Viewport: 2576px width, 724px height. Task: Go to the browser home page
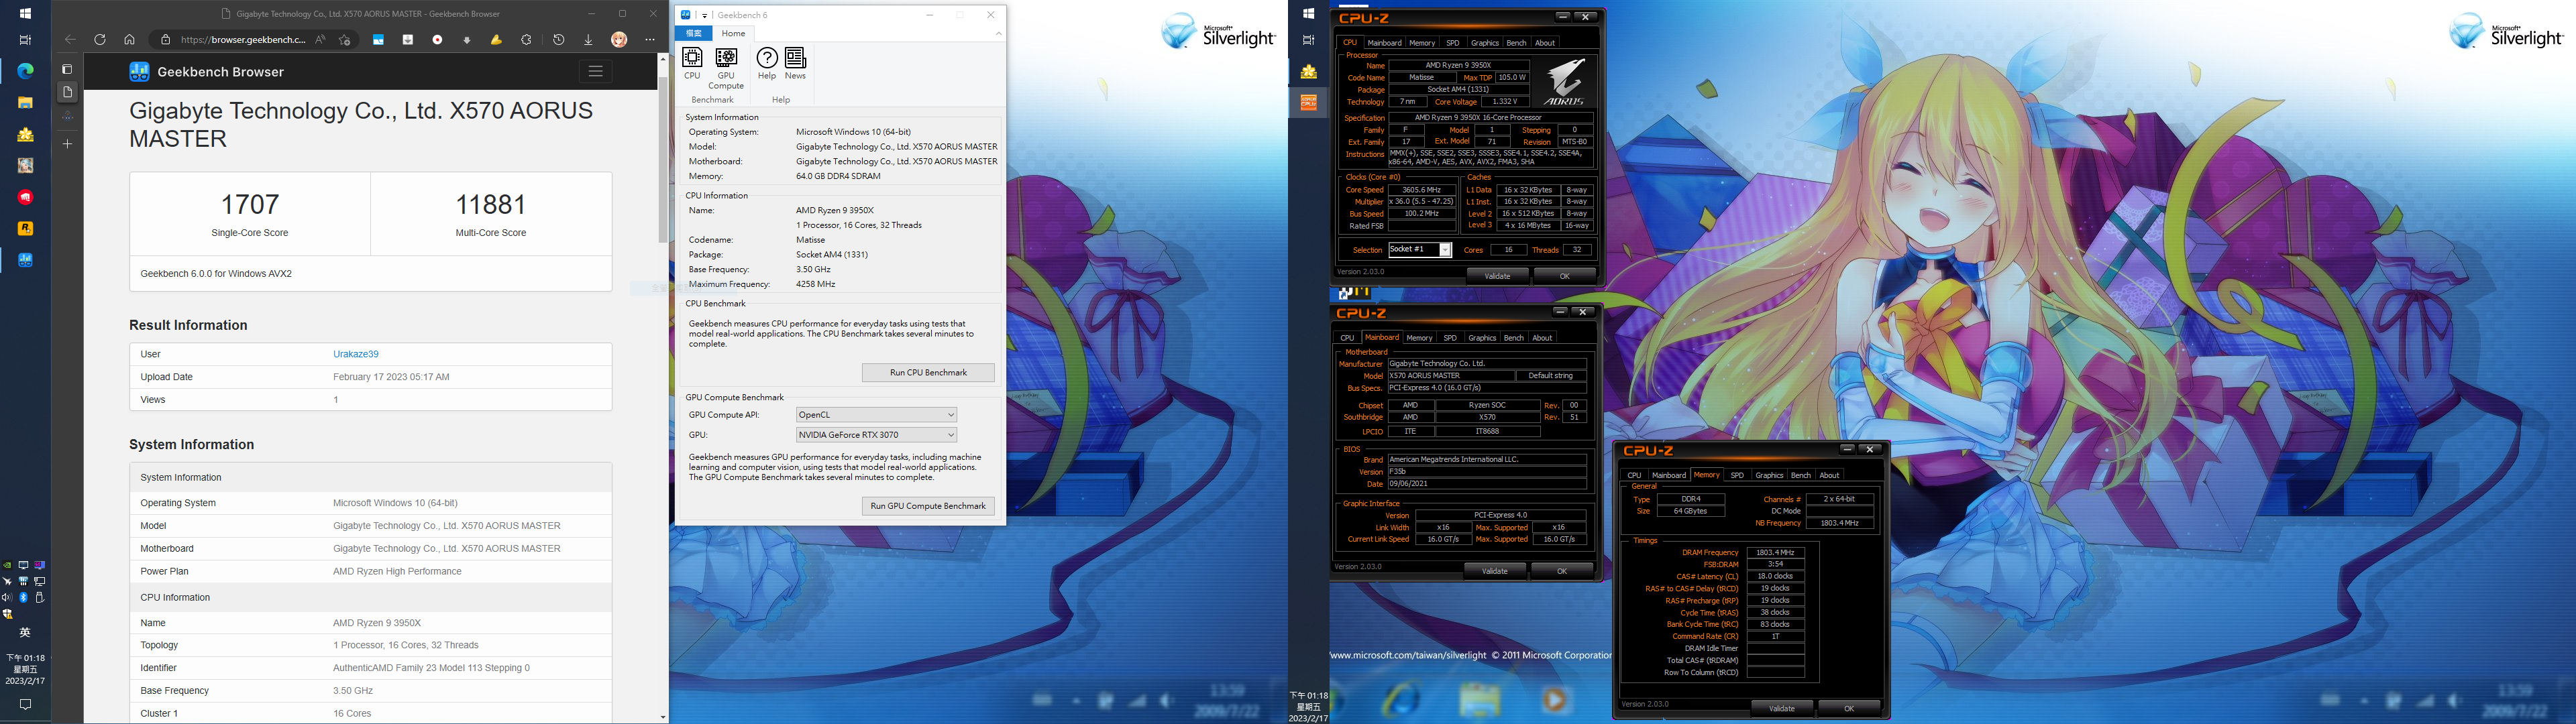pyautogui.click(x=129, y=40)
